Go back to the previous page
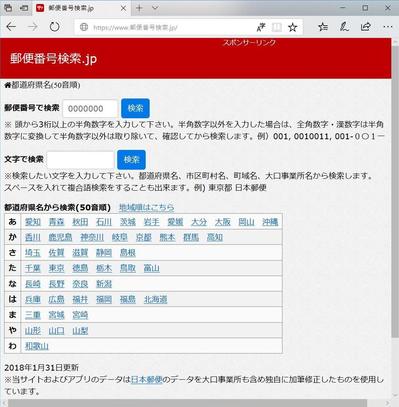 click(x=11, y=27)
